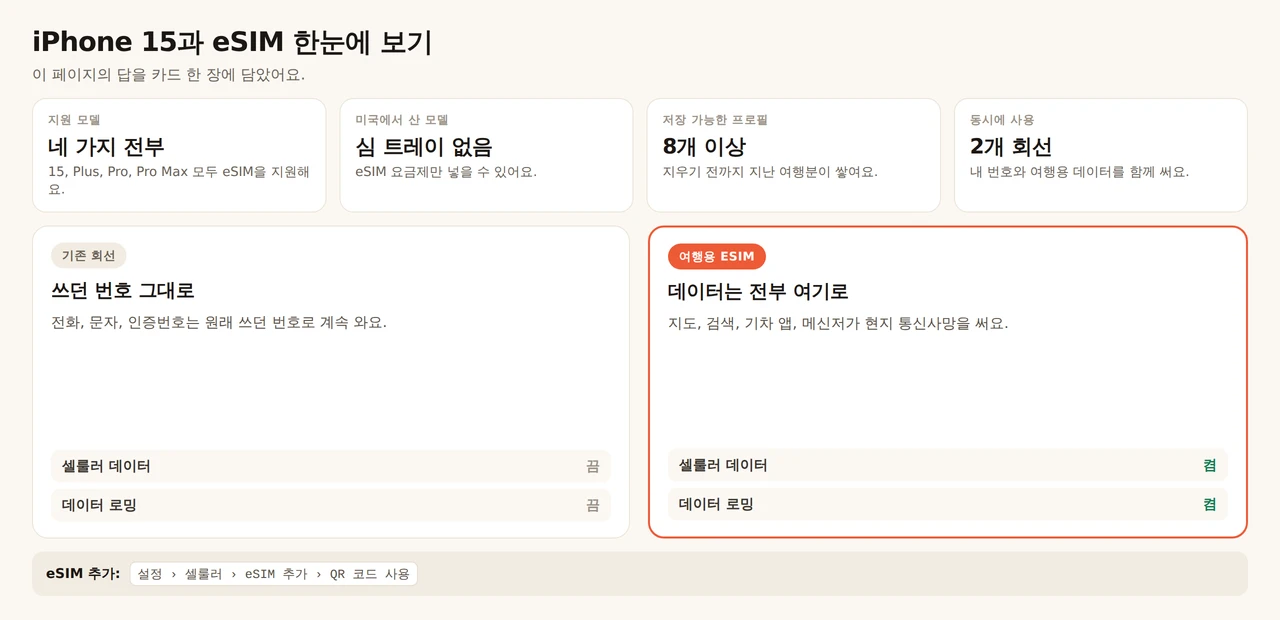Viewport: 1280px width, 620px height.
Task: Click the text '15, Plus, Pro, Pro Max 모두 eSIM을 지원해요.'
Action: (x=179, y=180)
